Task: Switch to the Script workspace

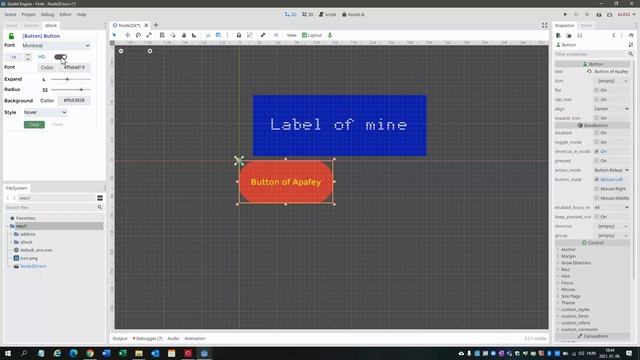Action: coord(327,14)
